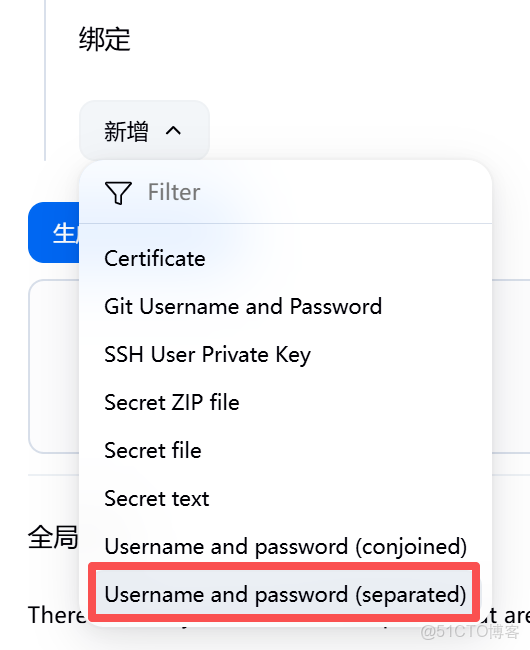Click the funnel filter icon
This screenshot has height=650, width=530.
118,193
